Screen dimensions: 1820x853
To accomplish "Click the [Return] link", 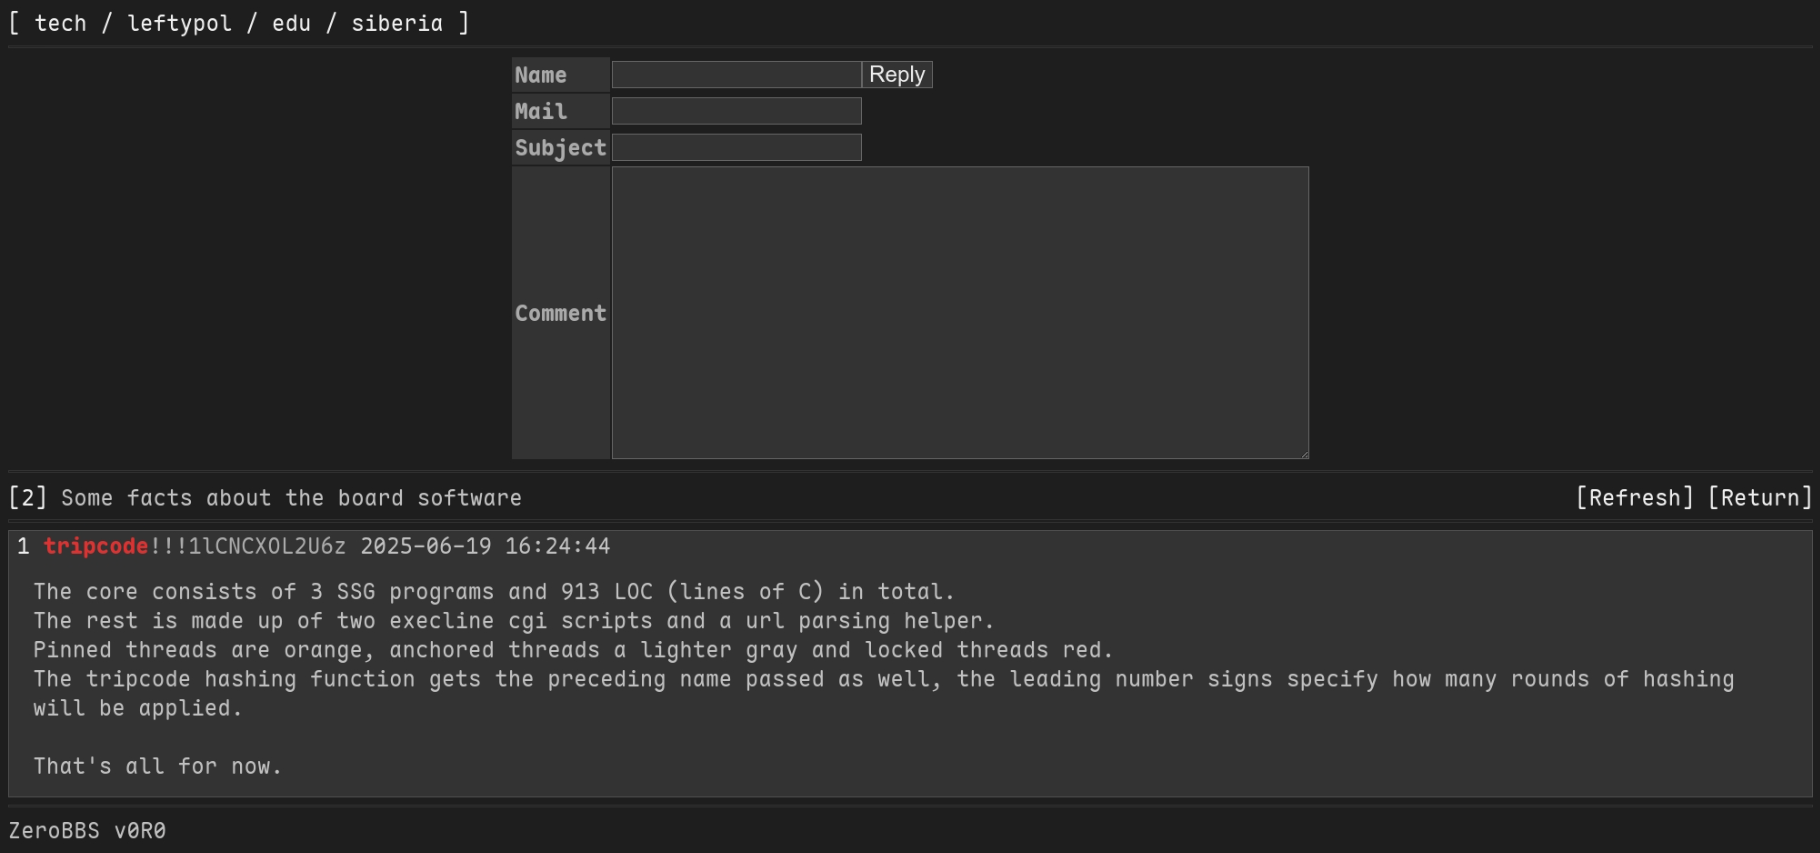I will [1759, 498].
